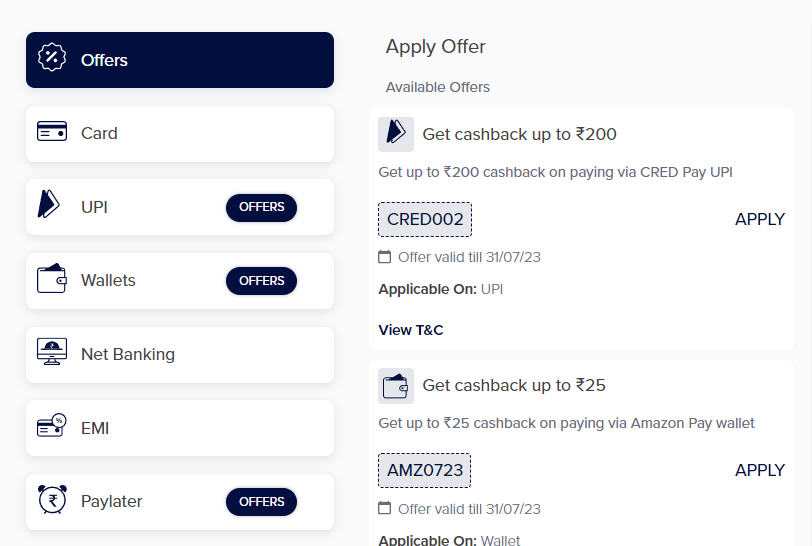
Task: Open the Card payment option
Action: coord(180,134)
